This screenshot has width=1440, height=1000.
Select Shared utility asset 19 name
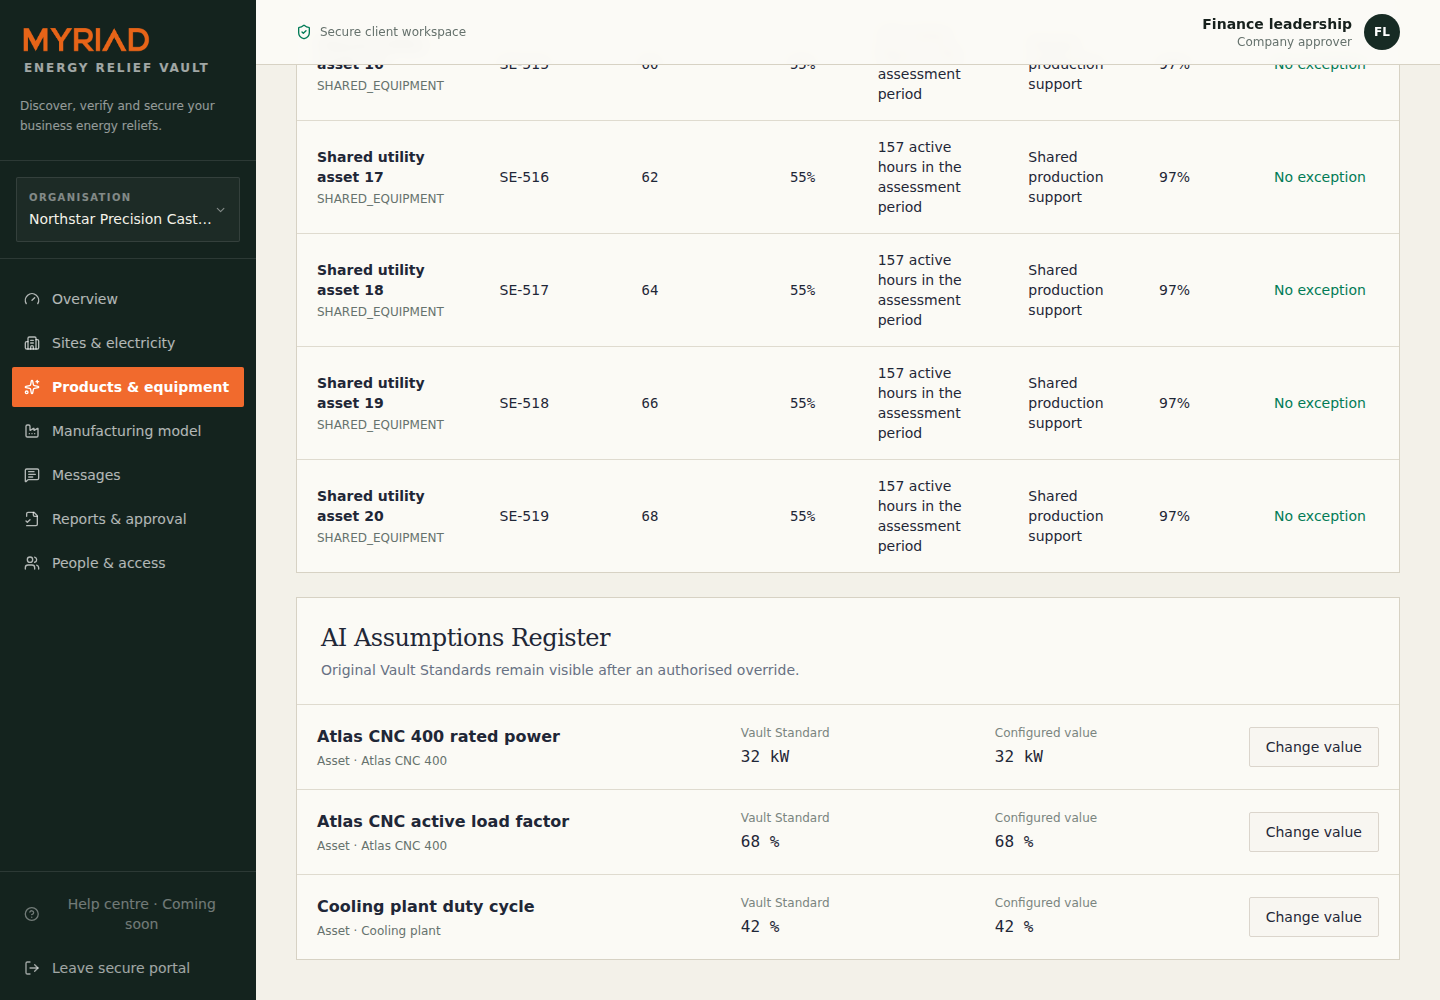[x=371, y=393]
